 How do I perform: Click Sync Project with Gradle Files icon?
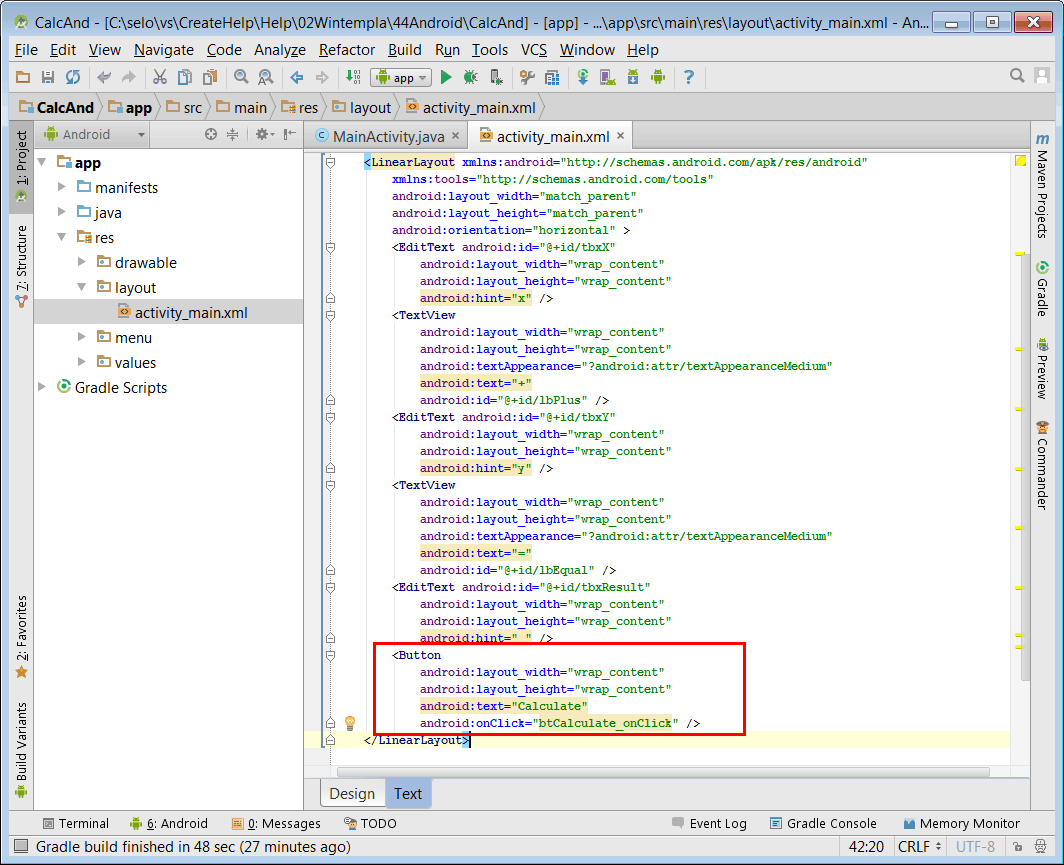click(583, 77)
